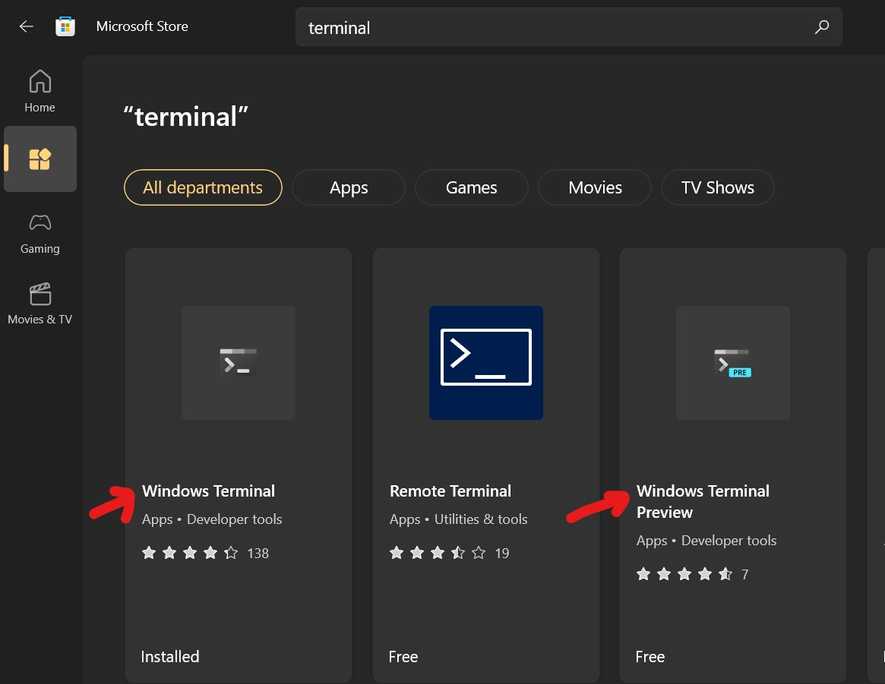Click the search magnifier icon

tap(821, 27)
